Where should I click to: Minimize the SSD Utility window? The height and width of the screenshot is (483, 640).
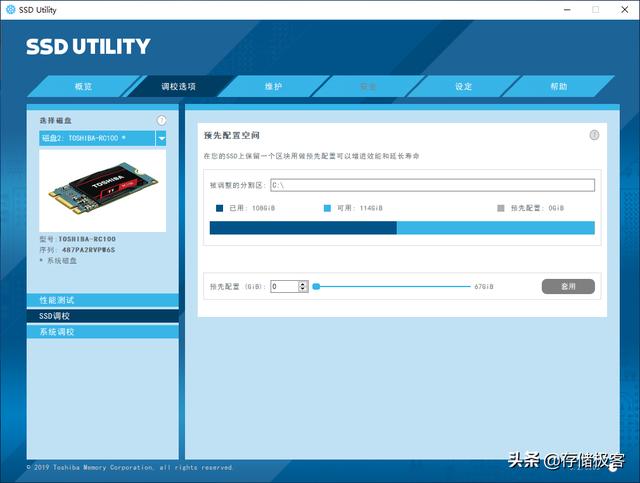tap(567, 9)
